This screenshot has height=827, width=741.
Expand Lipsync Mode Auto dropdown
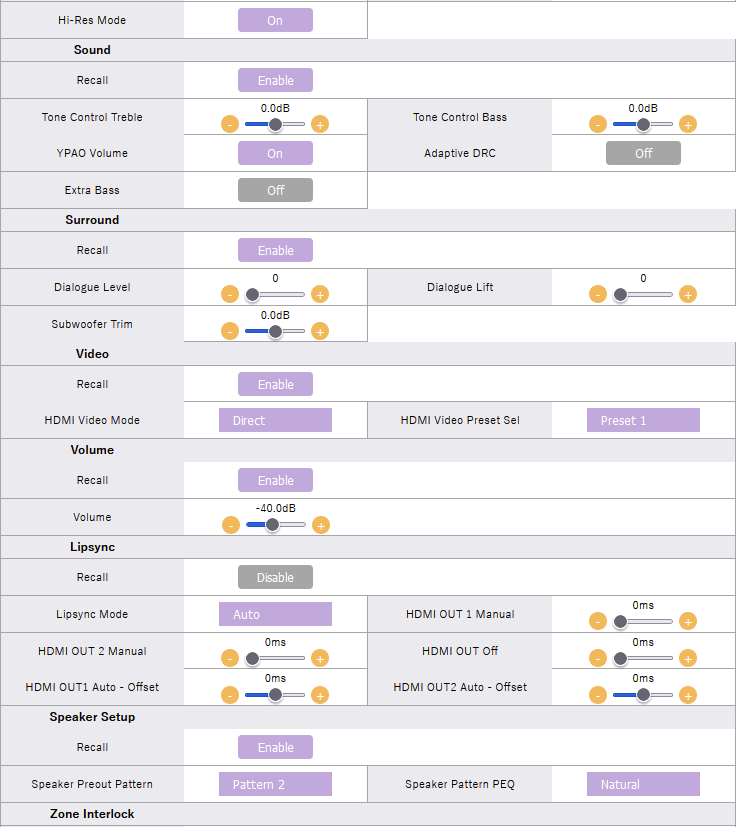tap(275, 614)
